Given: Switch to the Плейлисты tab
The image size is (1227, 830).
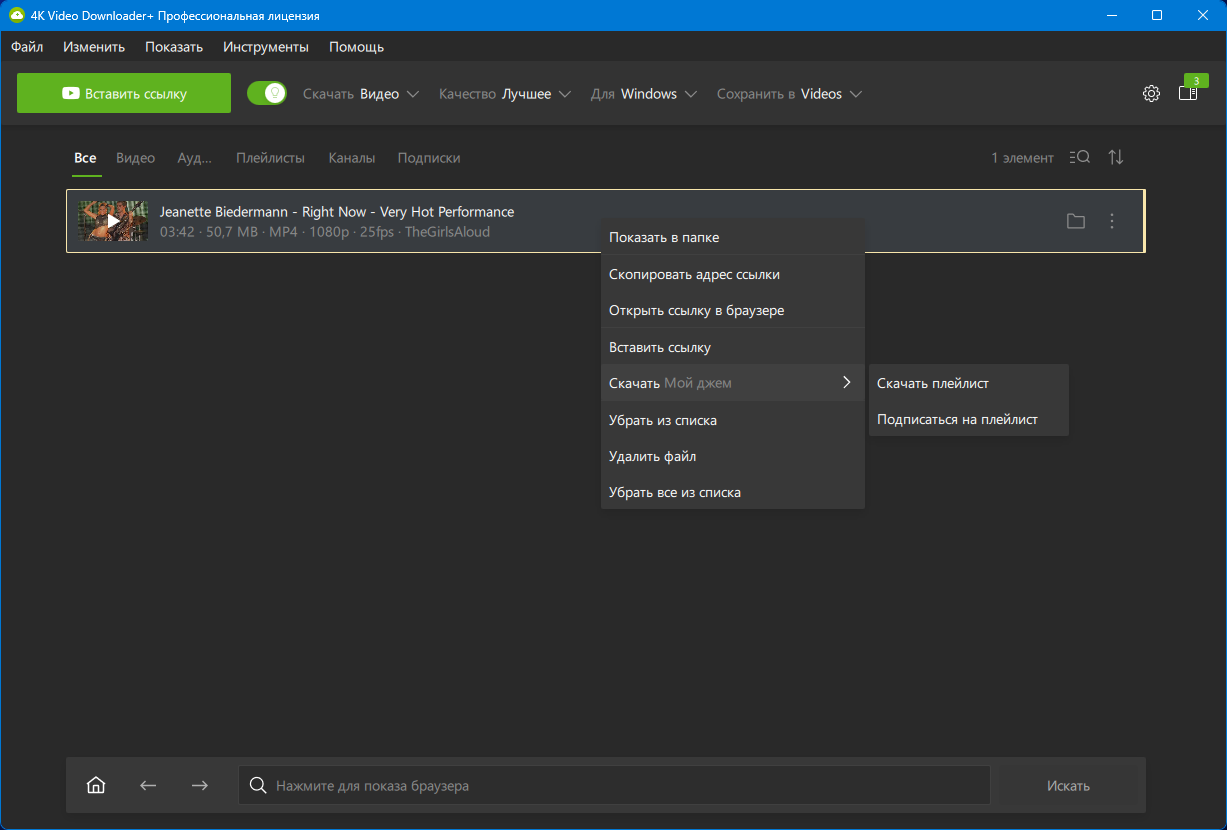Looking at the screenshot, I should tap(270, 158).
